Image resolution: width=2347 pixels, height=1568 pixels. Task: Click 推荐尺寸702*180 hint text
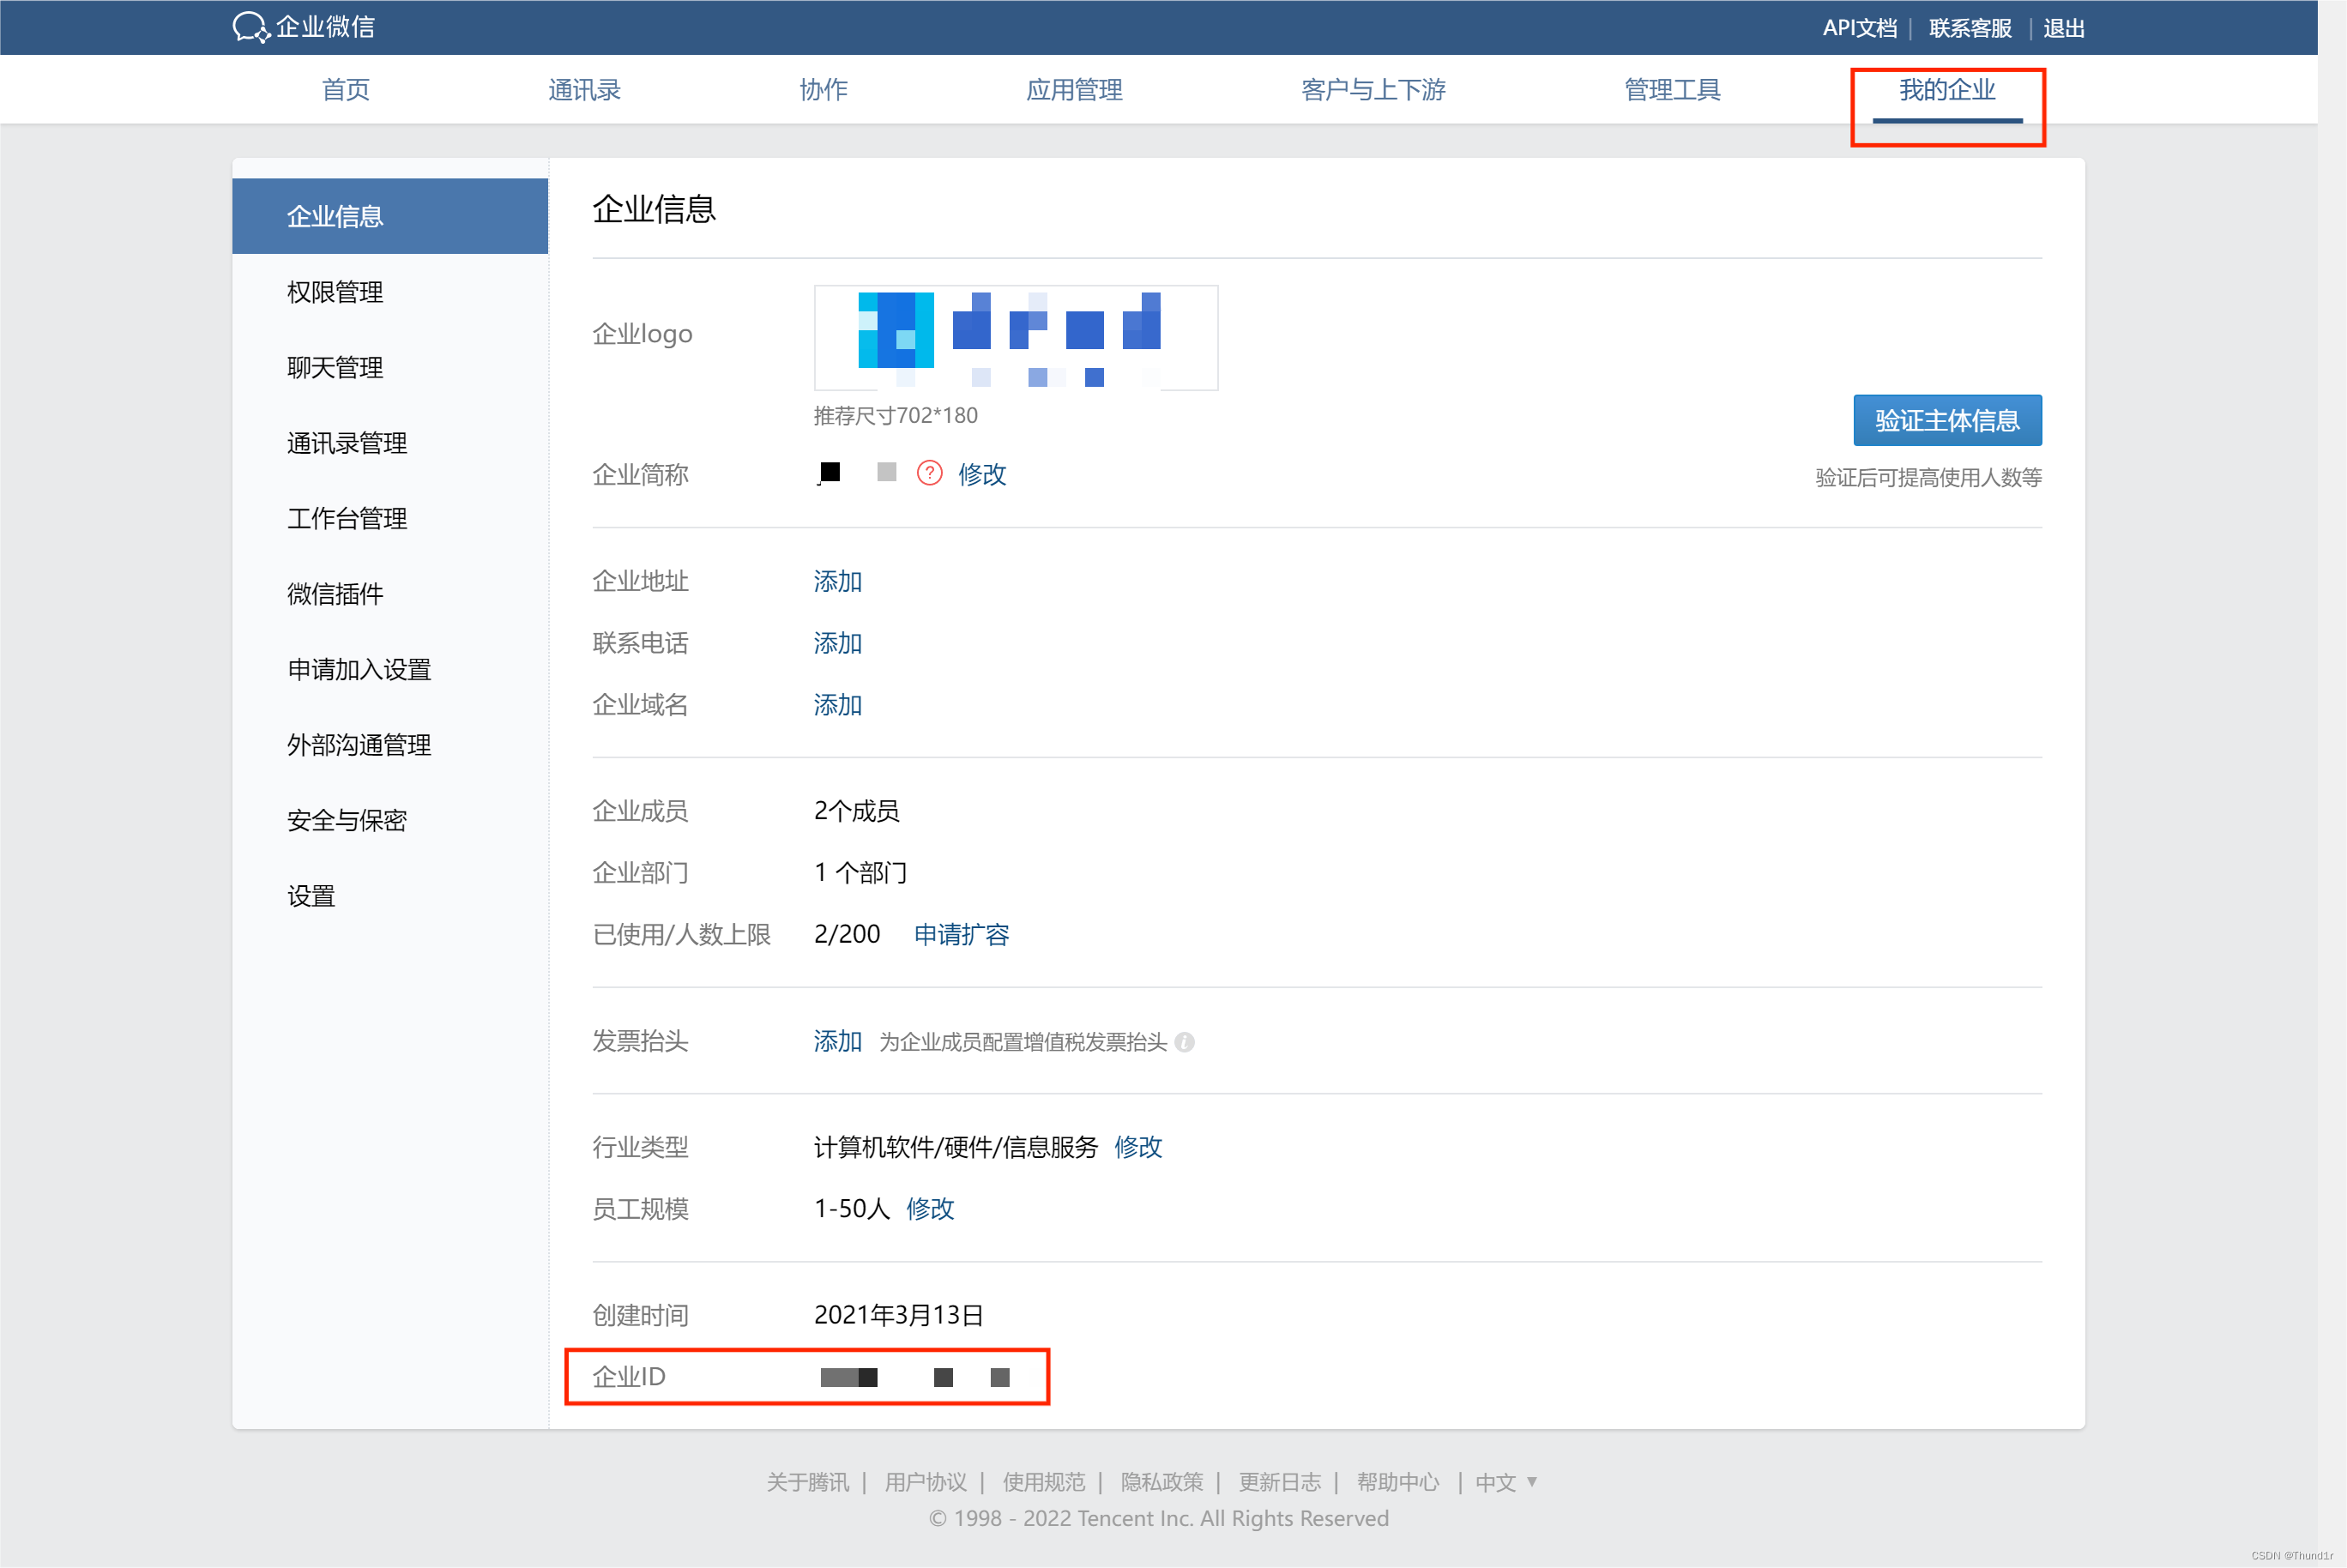pos(896,415)
